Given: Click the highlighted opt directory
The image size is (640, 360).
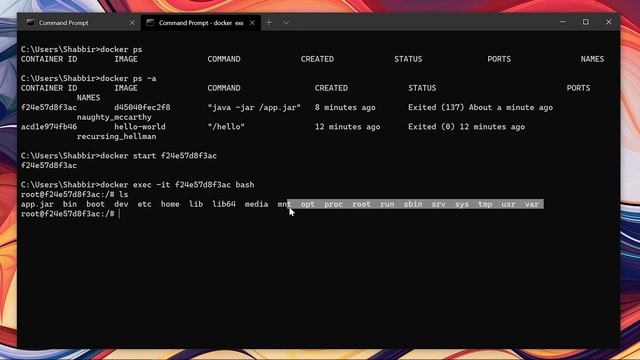Looking at the screenshot, I should (308, 204).
